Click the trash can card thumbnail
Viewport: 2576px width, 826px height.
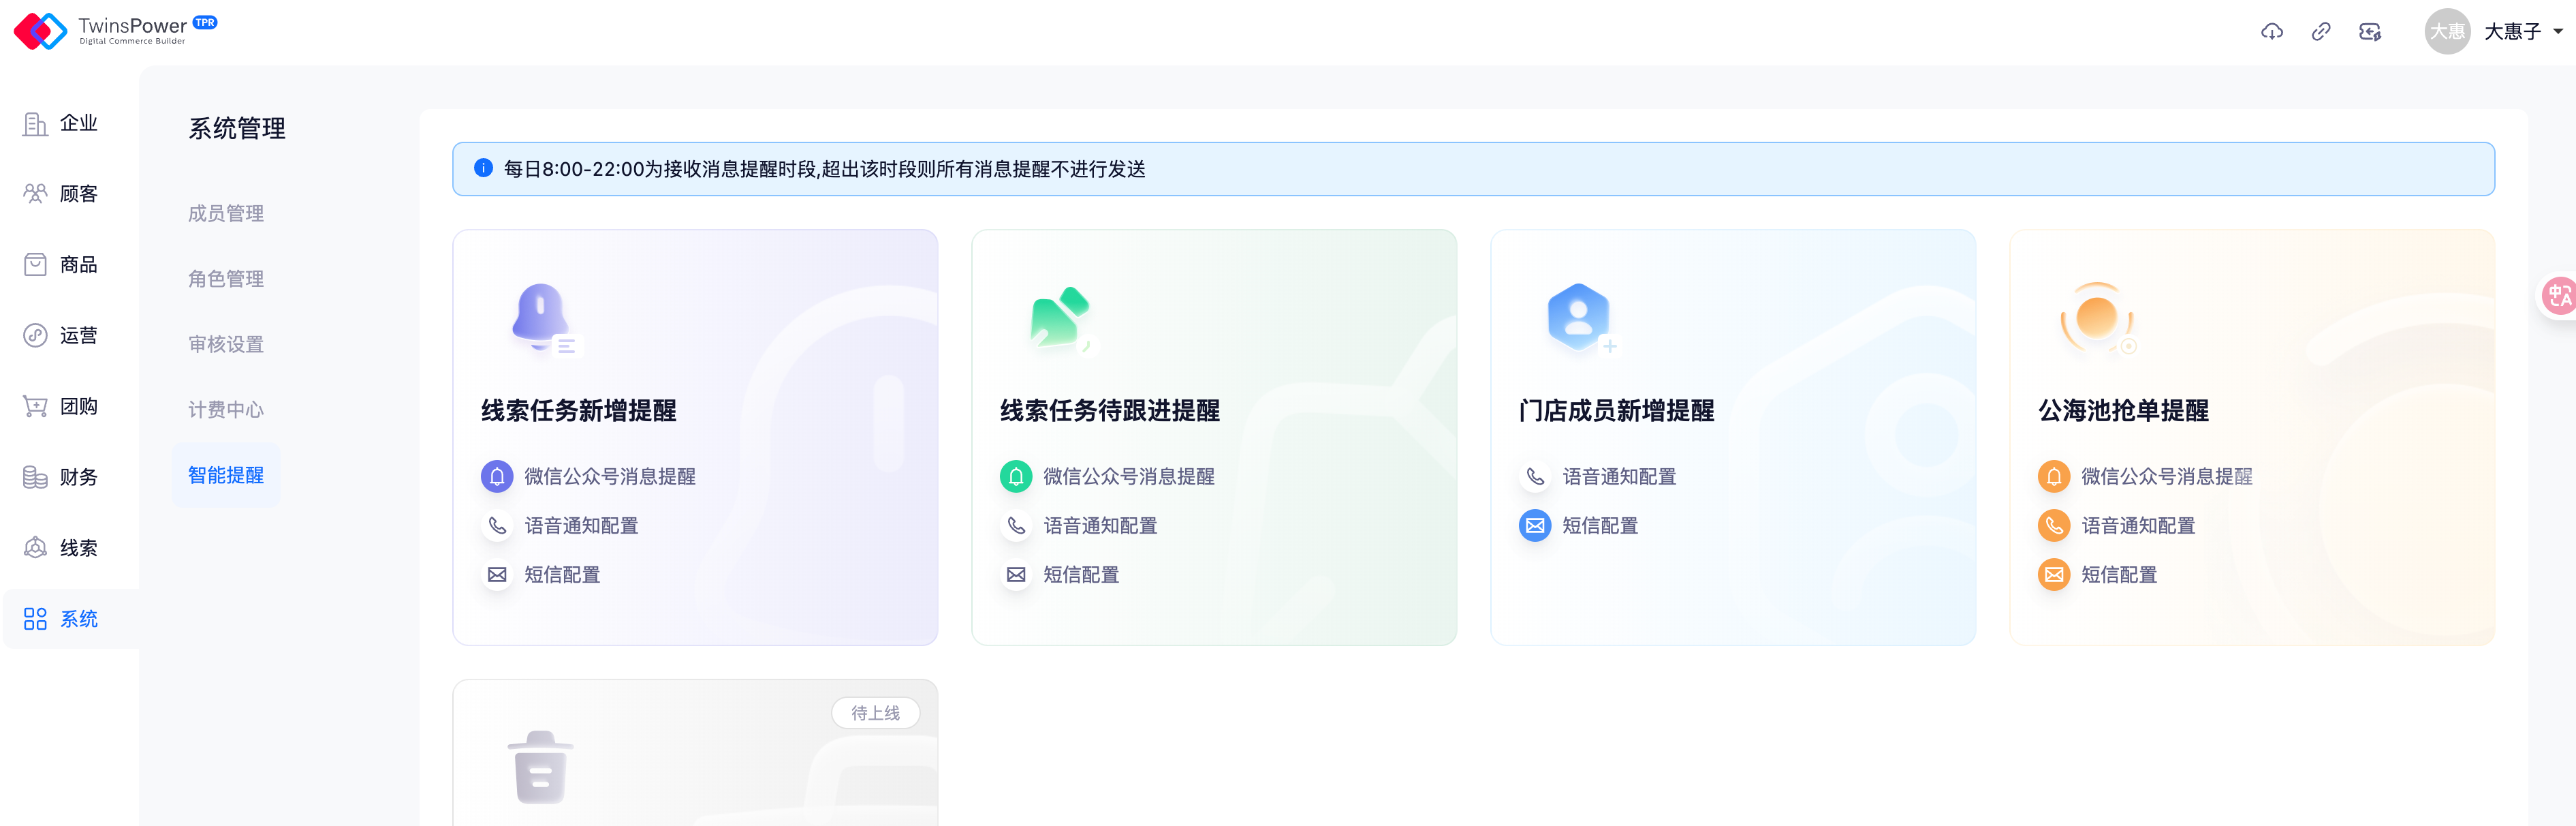540,767
